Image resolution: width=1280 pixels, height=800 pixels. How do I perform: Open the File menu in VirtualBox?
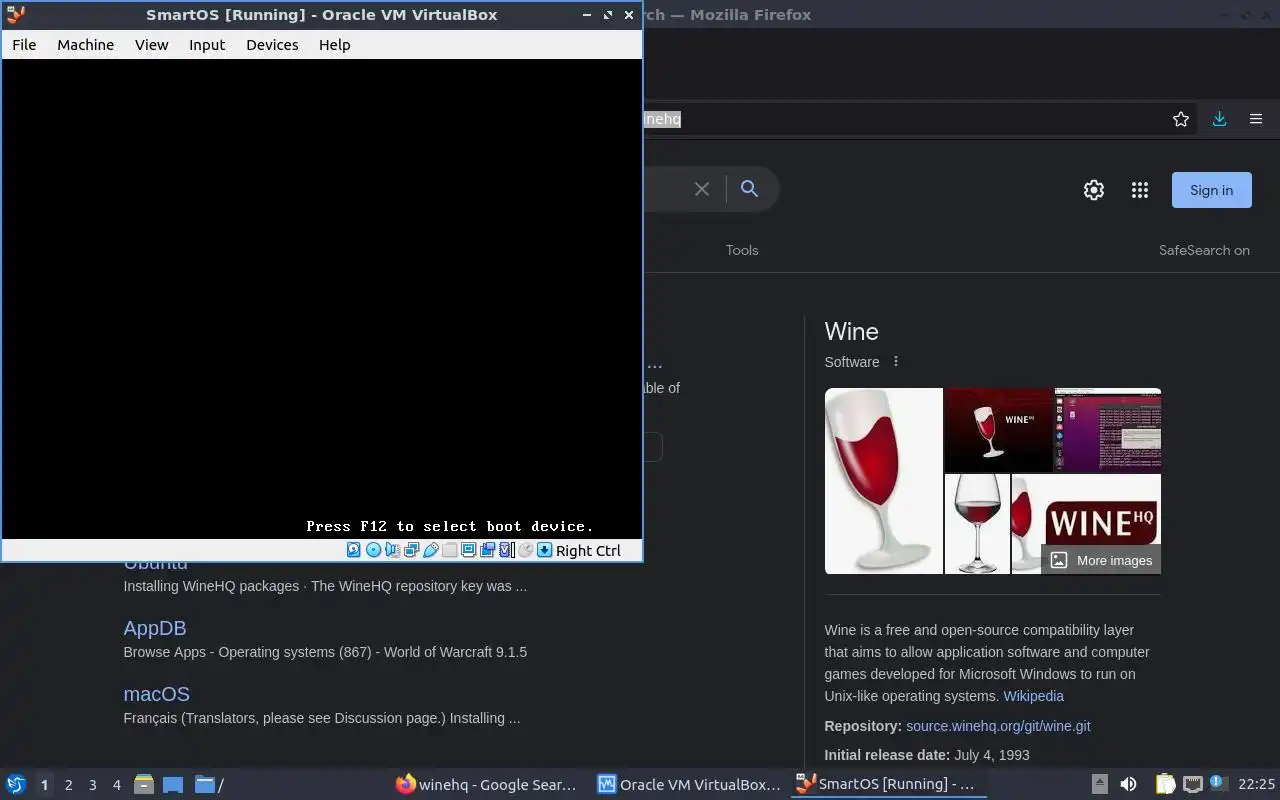pyautogui.click(x=24, y=45)
